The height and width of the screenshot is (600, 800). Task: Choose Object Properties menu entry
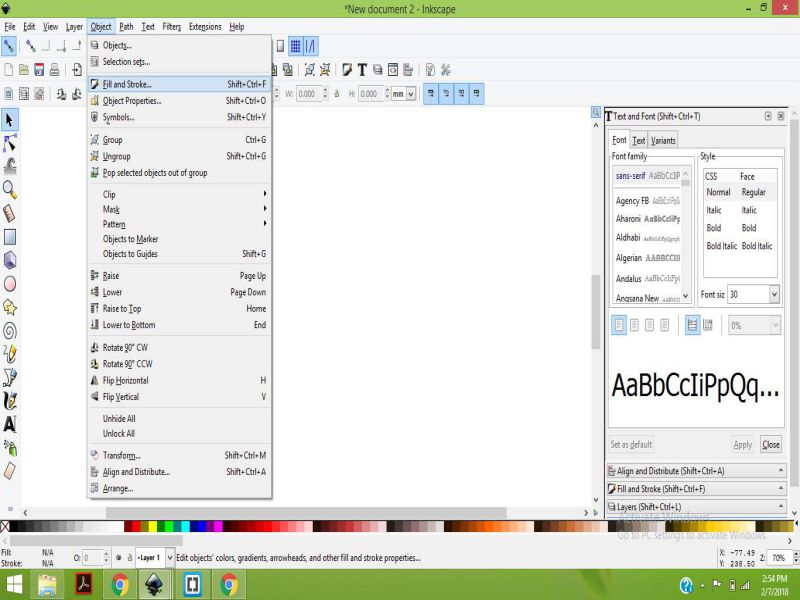[x=180, y=101]
